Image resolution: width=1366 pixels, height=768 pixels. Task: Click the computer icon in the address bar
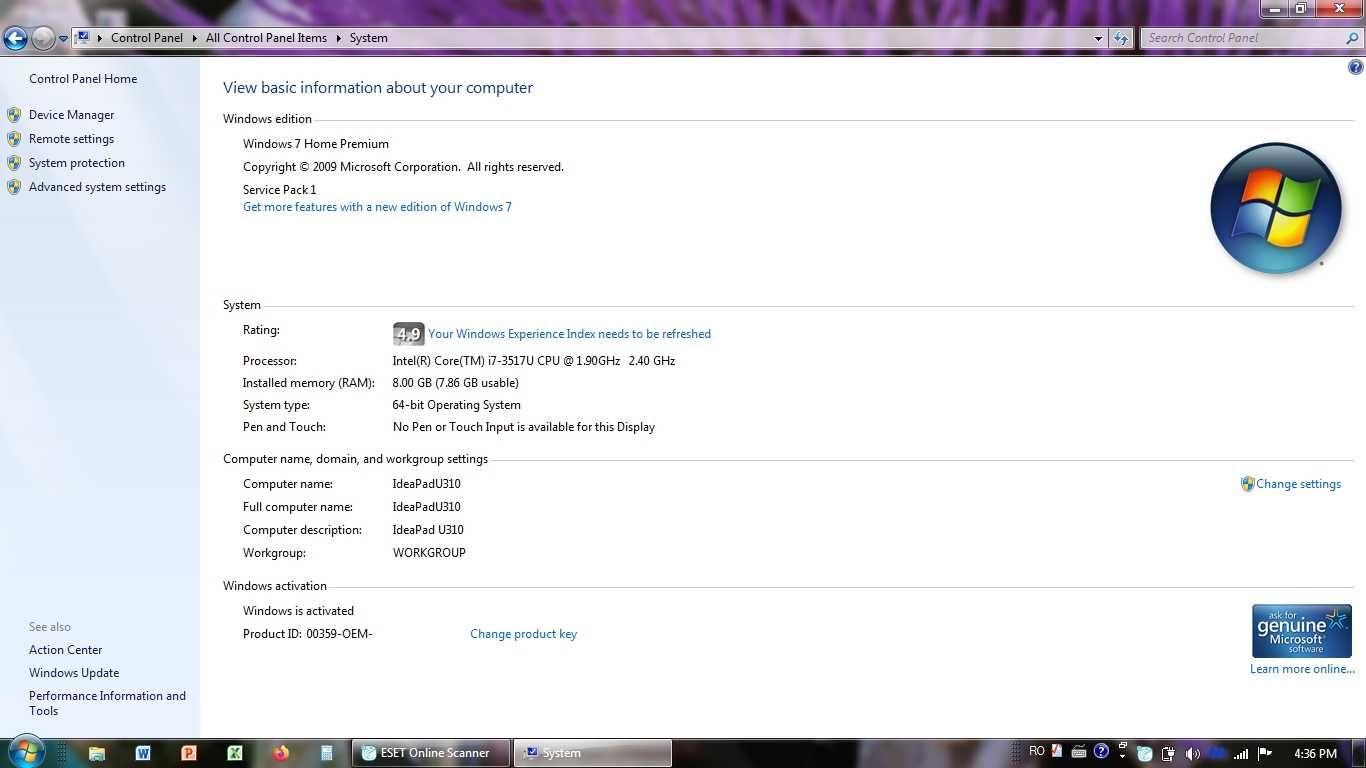click(83, 38)
